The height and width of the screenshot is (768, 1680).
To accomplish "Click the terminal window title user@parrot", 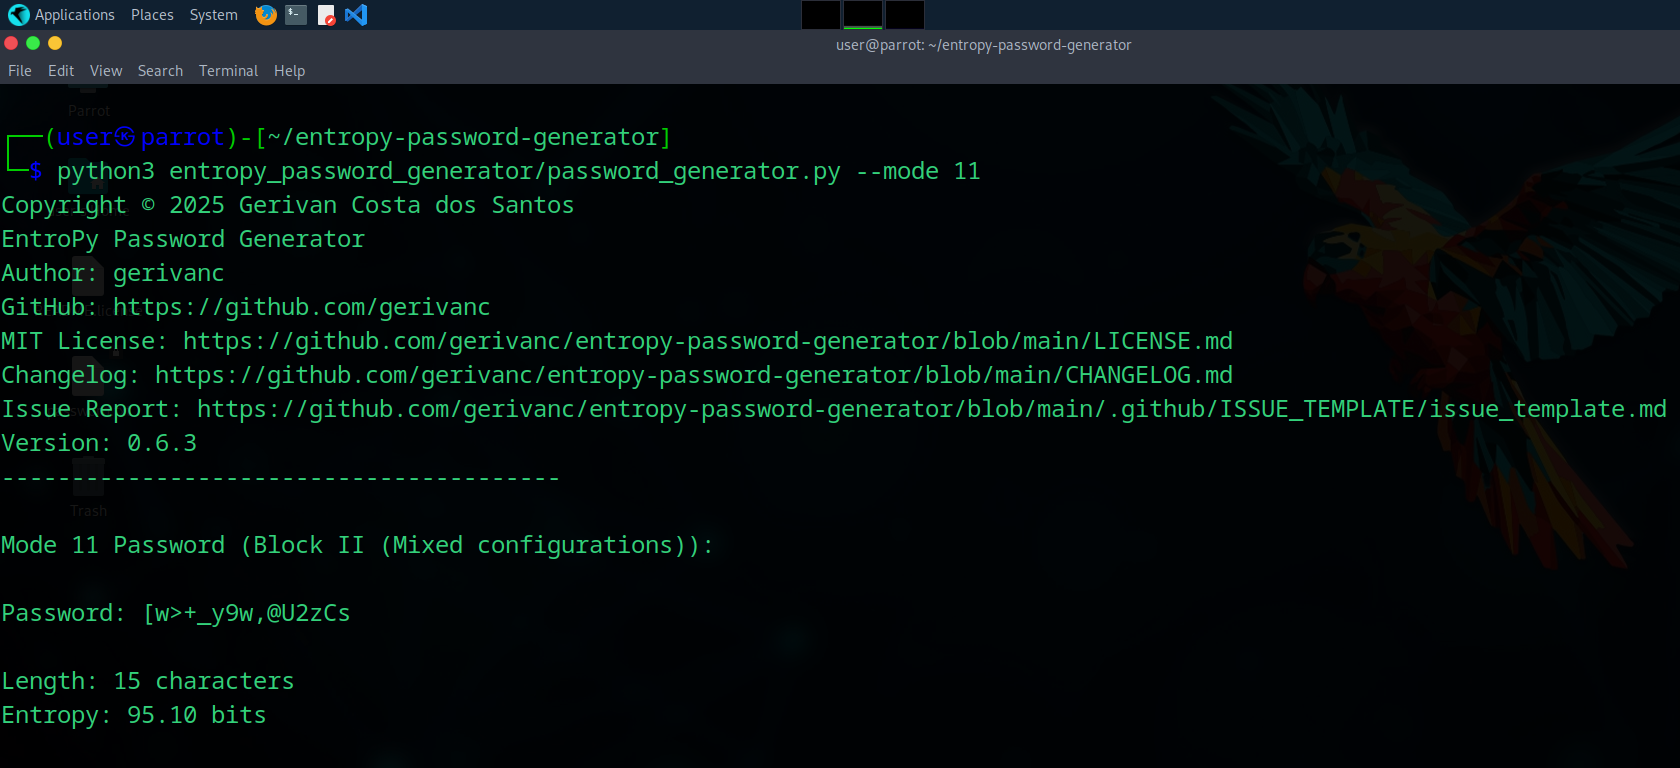I will (x=984, y=45).
